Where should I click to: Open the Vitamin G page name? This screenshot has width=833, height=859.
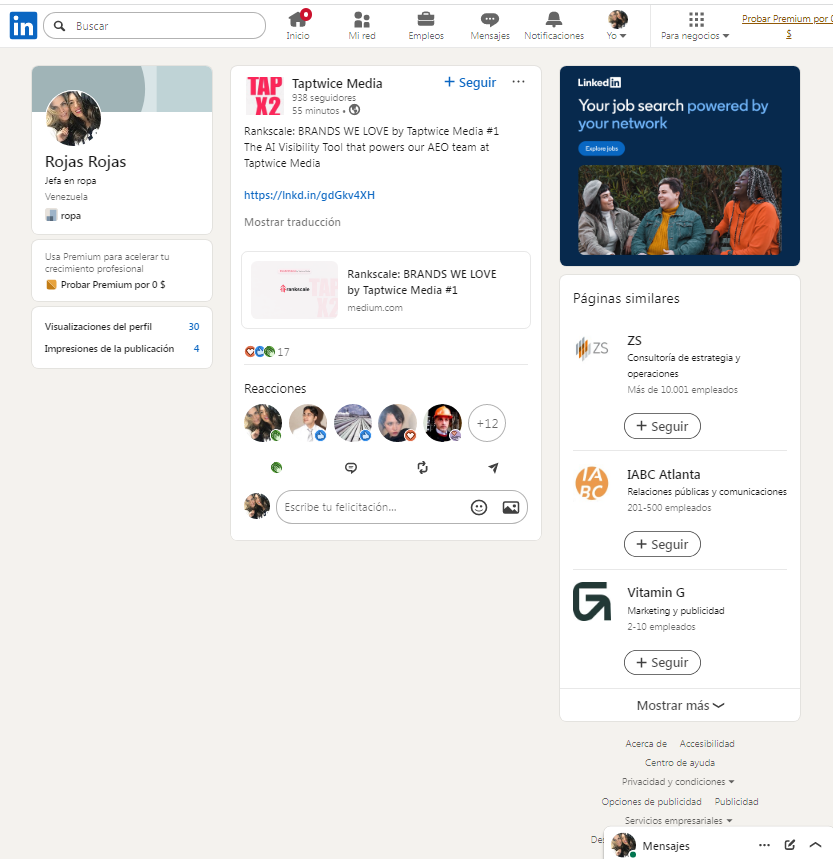[656, 593]
